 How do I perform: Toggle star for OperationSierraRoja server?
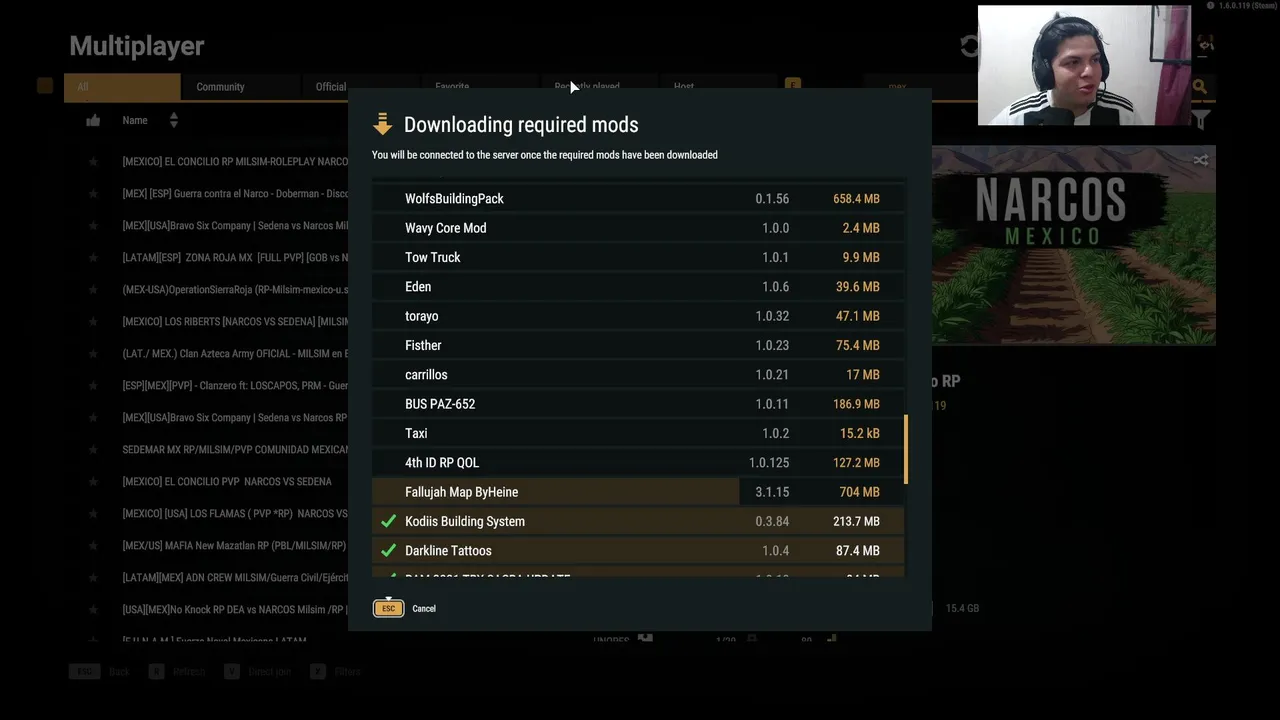[x=93, y=289]
